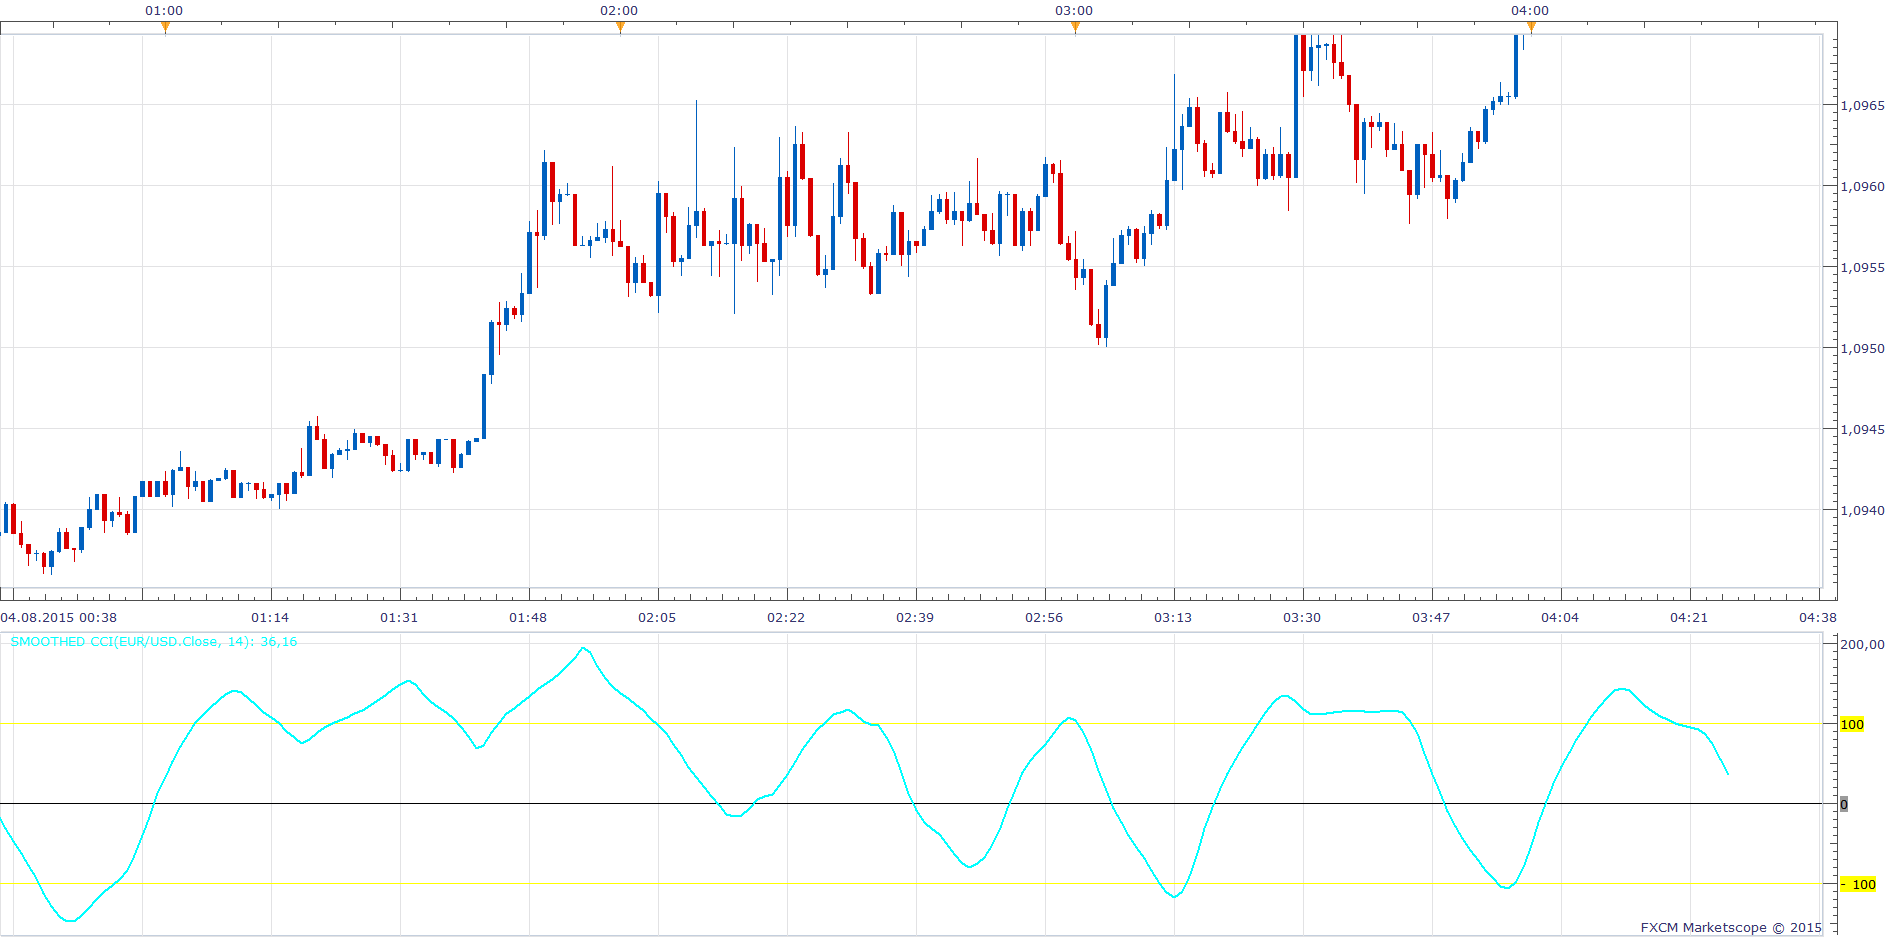Click the 01:48 time axis label
The height and width of the screenshot is (937, 1903).
point(528,617)
